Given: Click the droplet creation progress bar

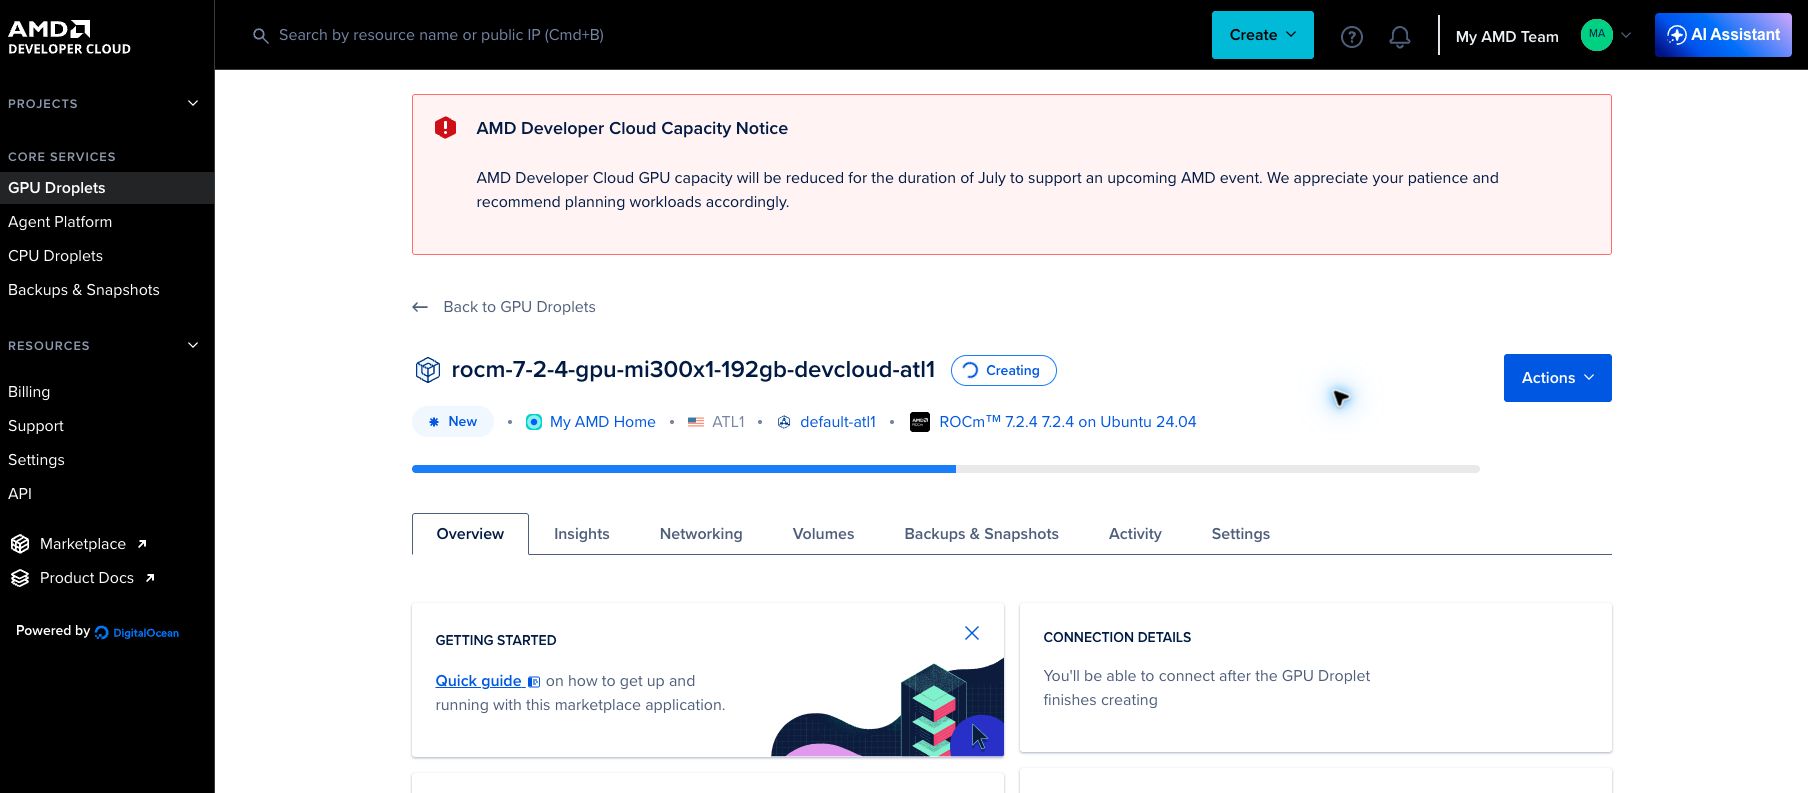Looking at the screenshot, I should point(945,469).
